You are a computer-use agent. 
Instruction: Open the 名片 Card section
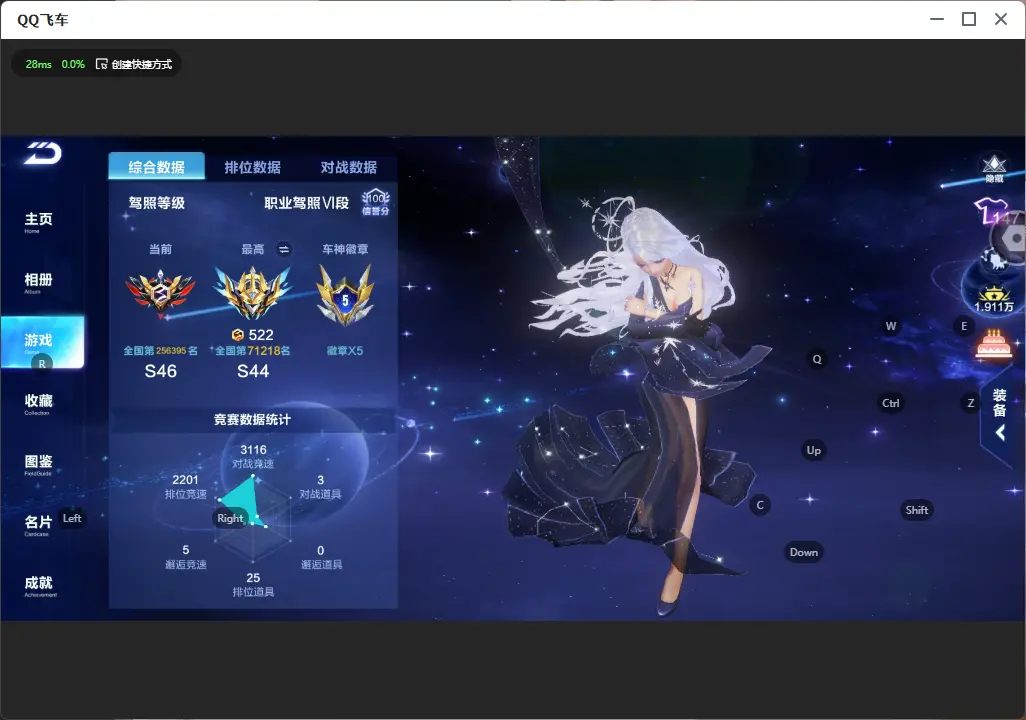click(x=38, y=525)
